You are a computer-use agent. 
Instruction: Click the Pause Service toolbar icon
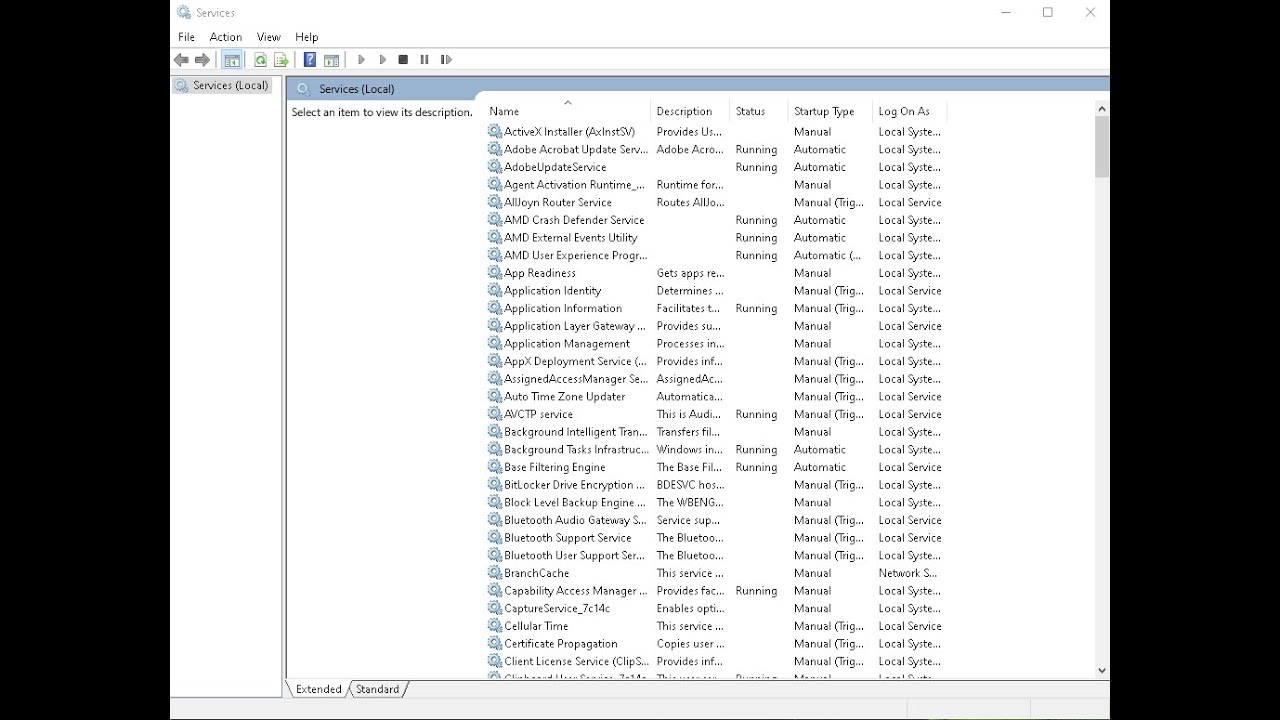(424, 60)
